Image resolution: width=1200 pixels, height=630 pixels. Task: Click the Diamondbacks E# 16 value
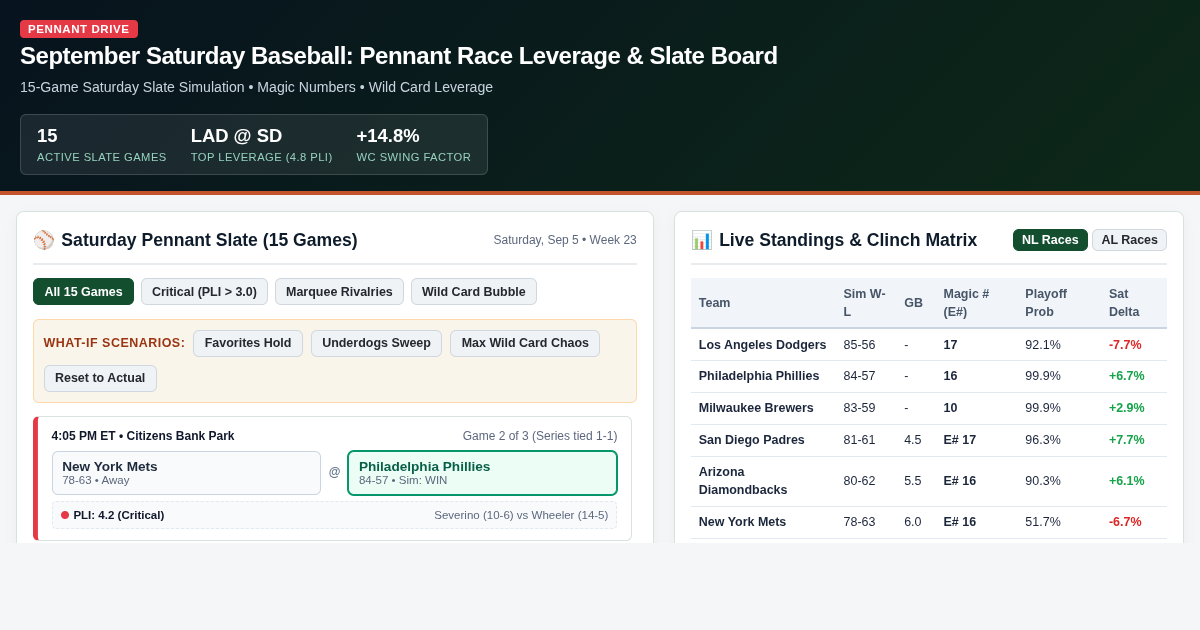coord(960,482)
